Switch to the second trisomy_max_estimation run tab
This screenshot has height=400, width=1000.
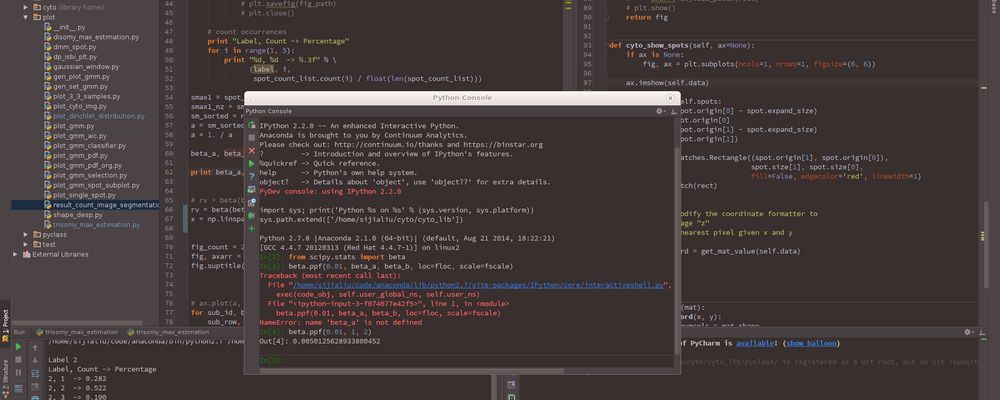coord(168,332)
